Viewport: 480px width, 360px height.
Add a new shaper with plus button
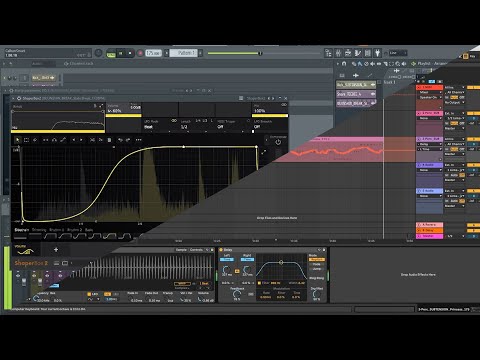click(56, 249)
